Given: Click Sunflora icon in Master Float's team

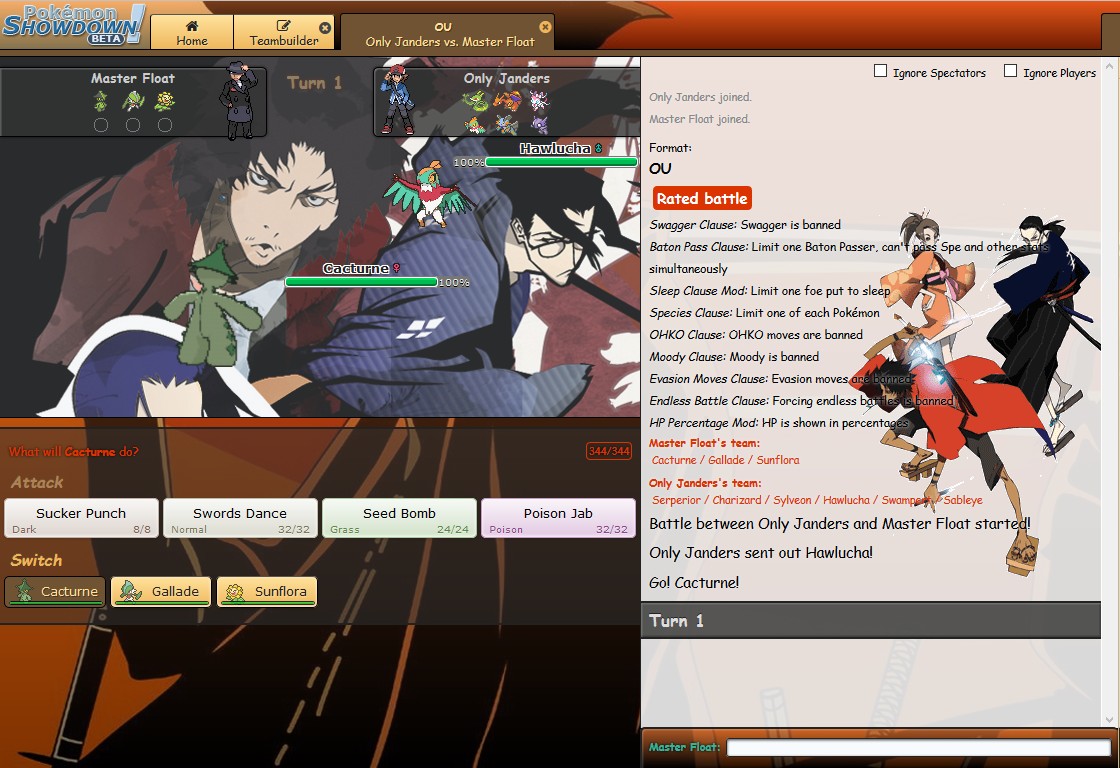Looking at the screenshot, I should [165, 101].
